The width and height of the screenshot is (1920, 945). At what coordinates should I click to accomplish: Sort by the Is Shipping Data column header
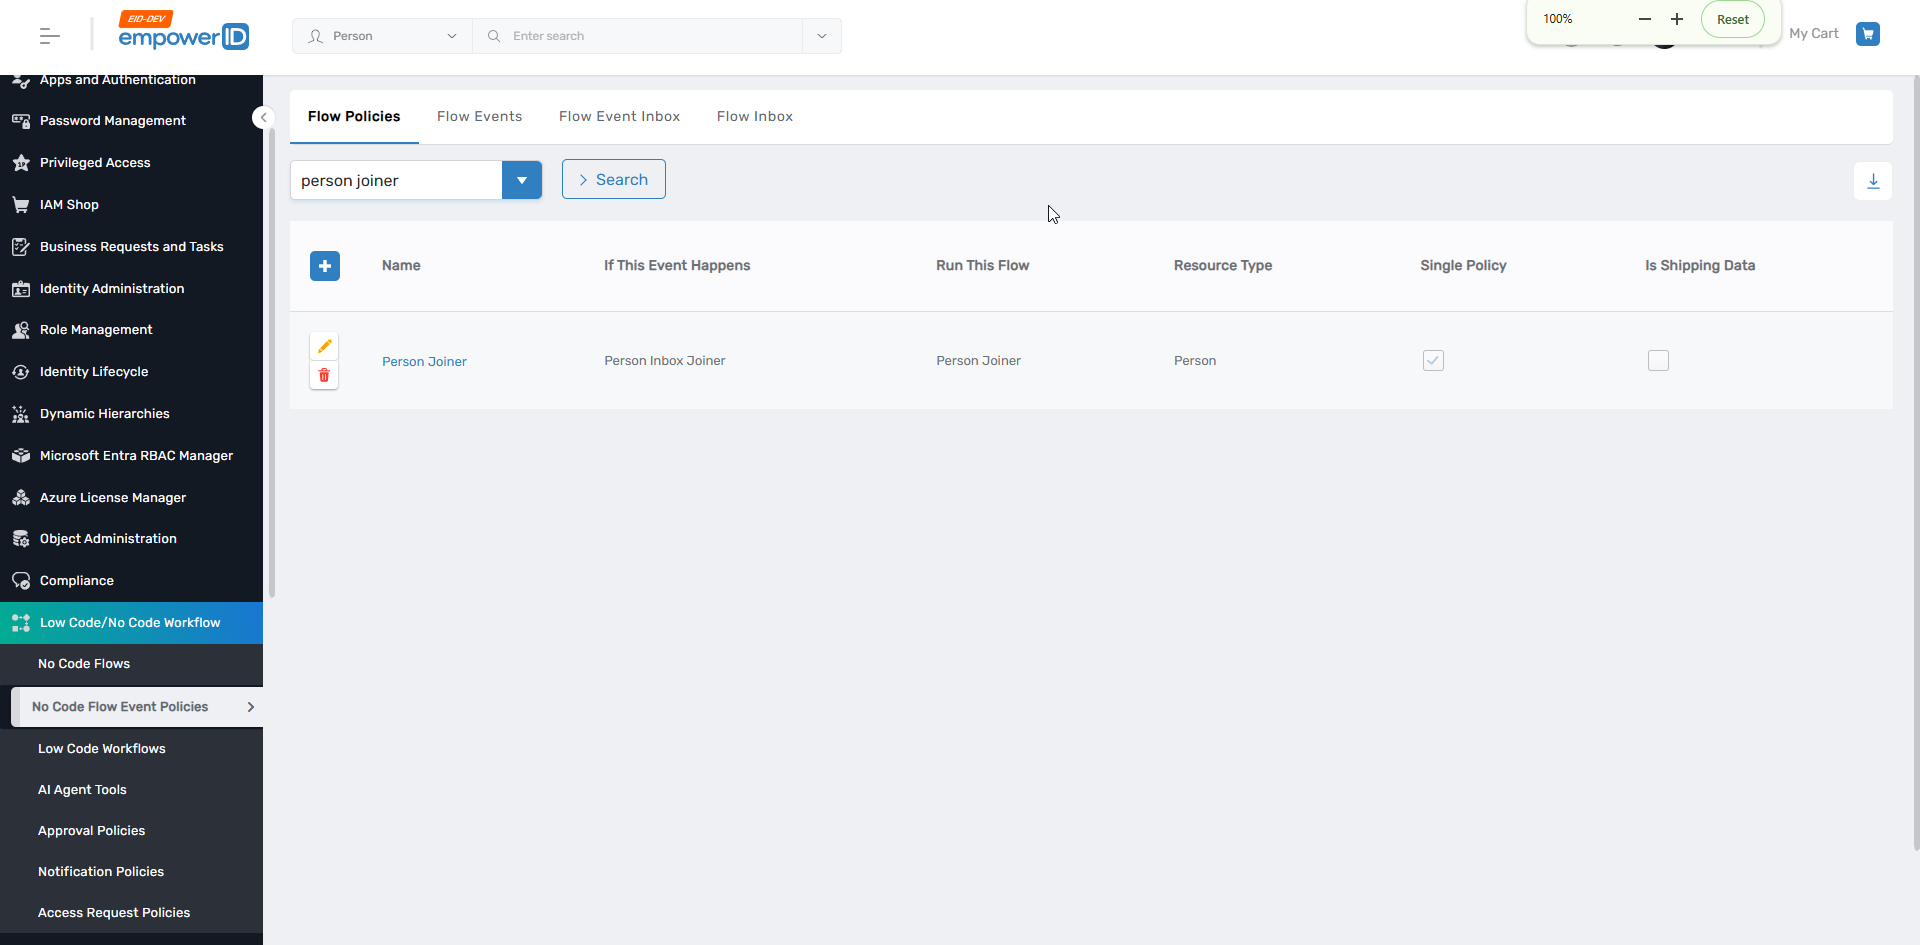(1700, 266)
